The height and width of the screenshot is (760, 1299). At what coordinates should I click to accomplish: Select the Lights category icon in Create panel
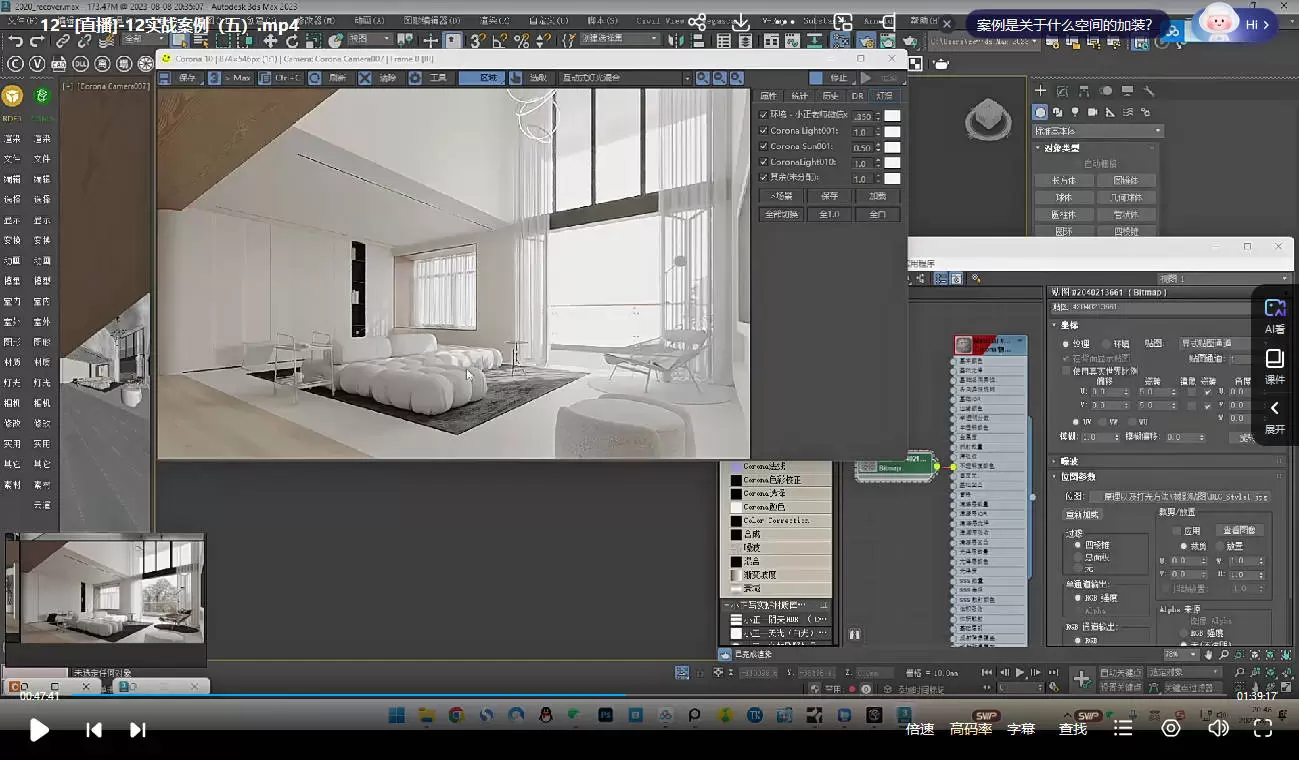1076,112
